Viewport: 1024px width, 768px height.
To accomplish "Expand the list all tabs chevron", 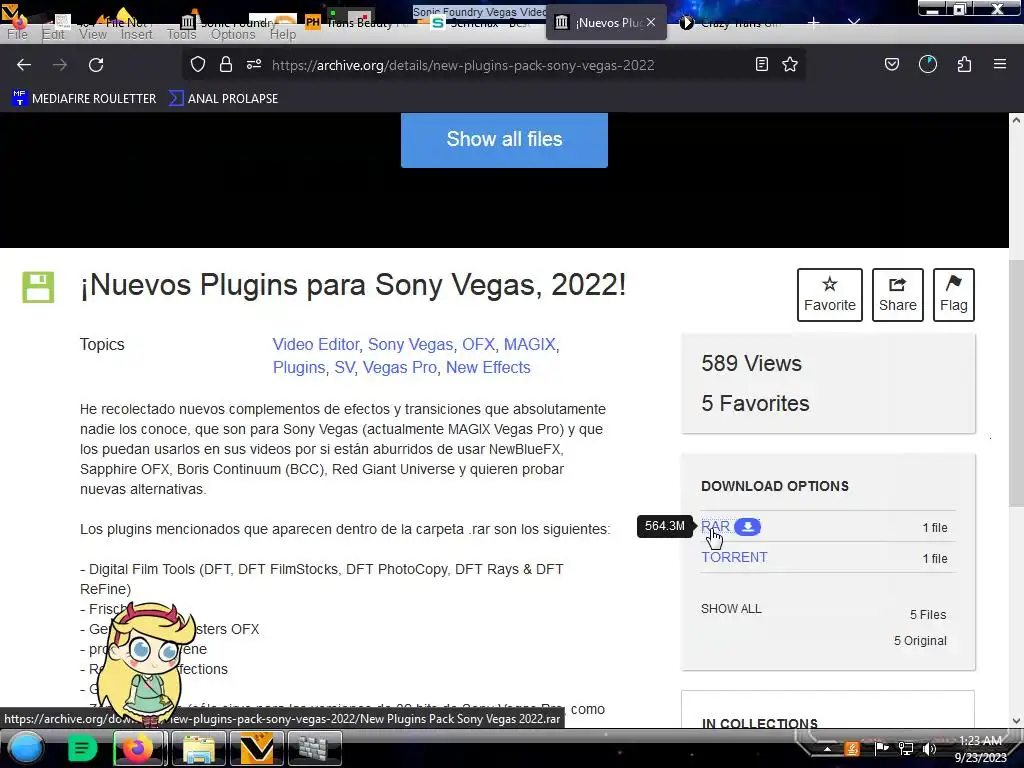I will [x=854, y=23].
